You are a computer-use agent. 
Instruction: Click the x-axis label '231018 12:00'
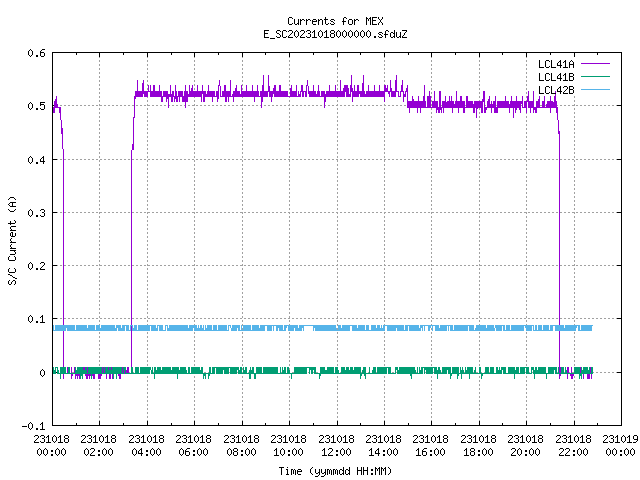(x=336, y=446)
